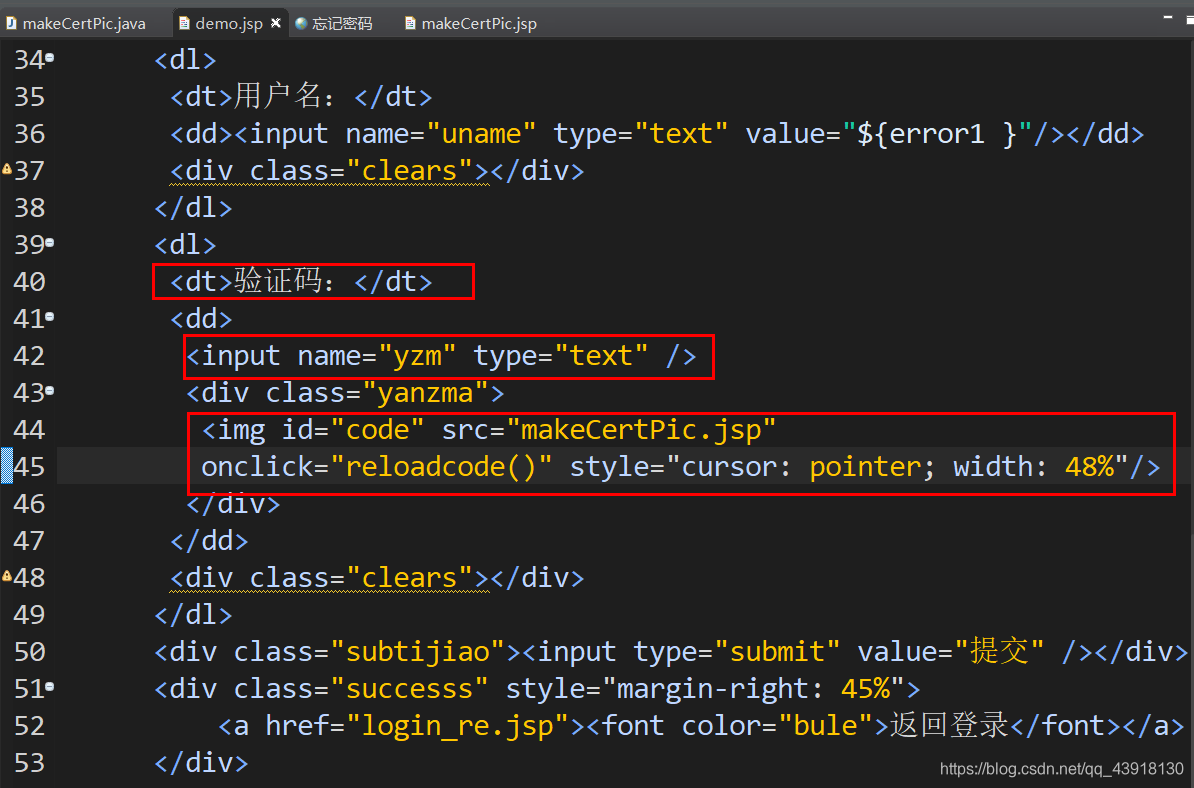Click the "clears" class value on line 48

pyautogui.click(x=410, y=578)
